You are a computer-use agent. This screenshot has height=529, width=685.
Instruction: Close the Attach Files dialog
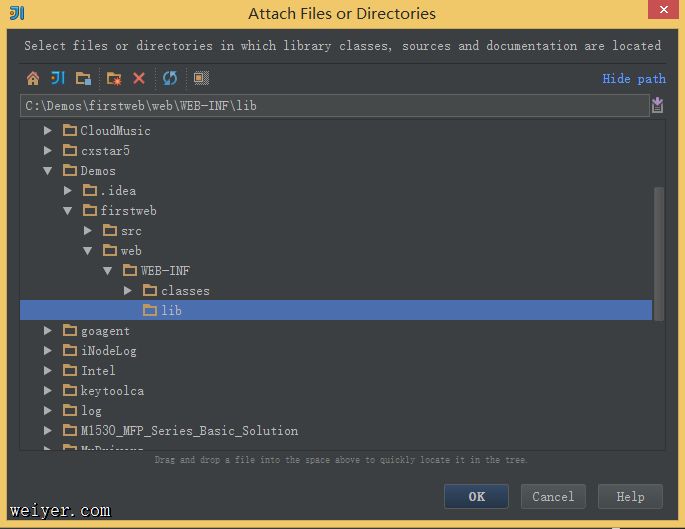tap(663, 9)
